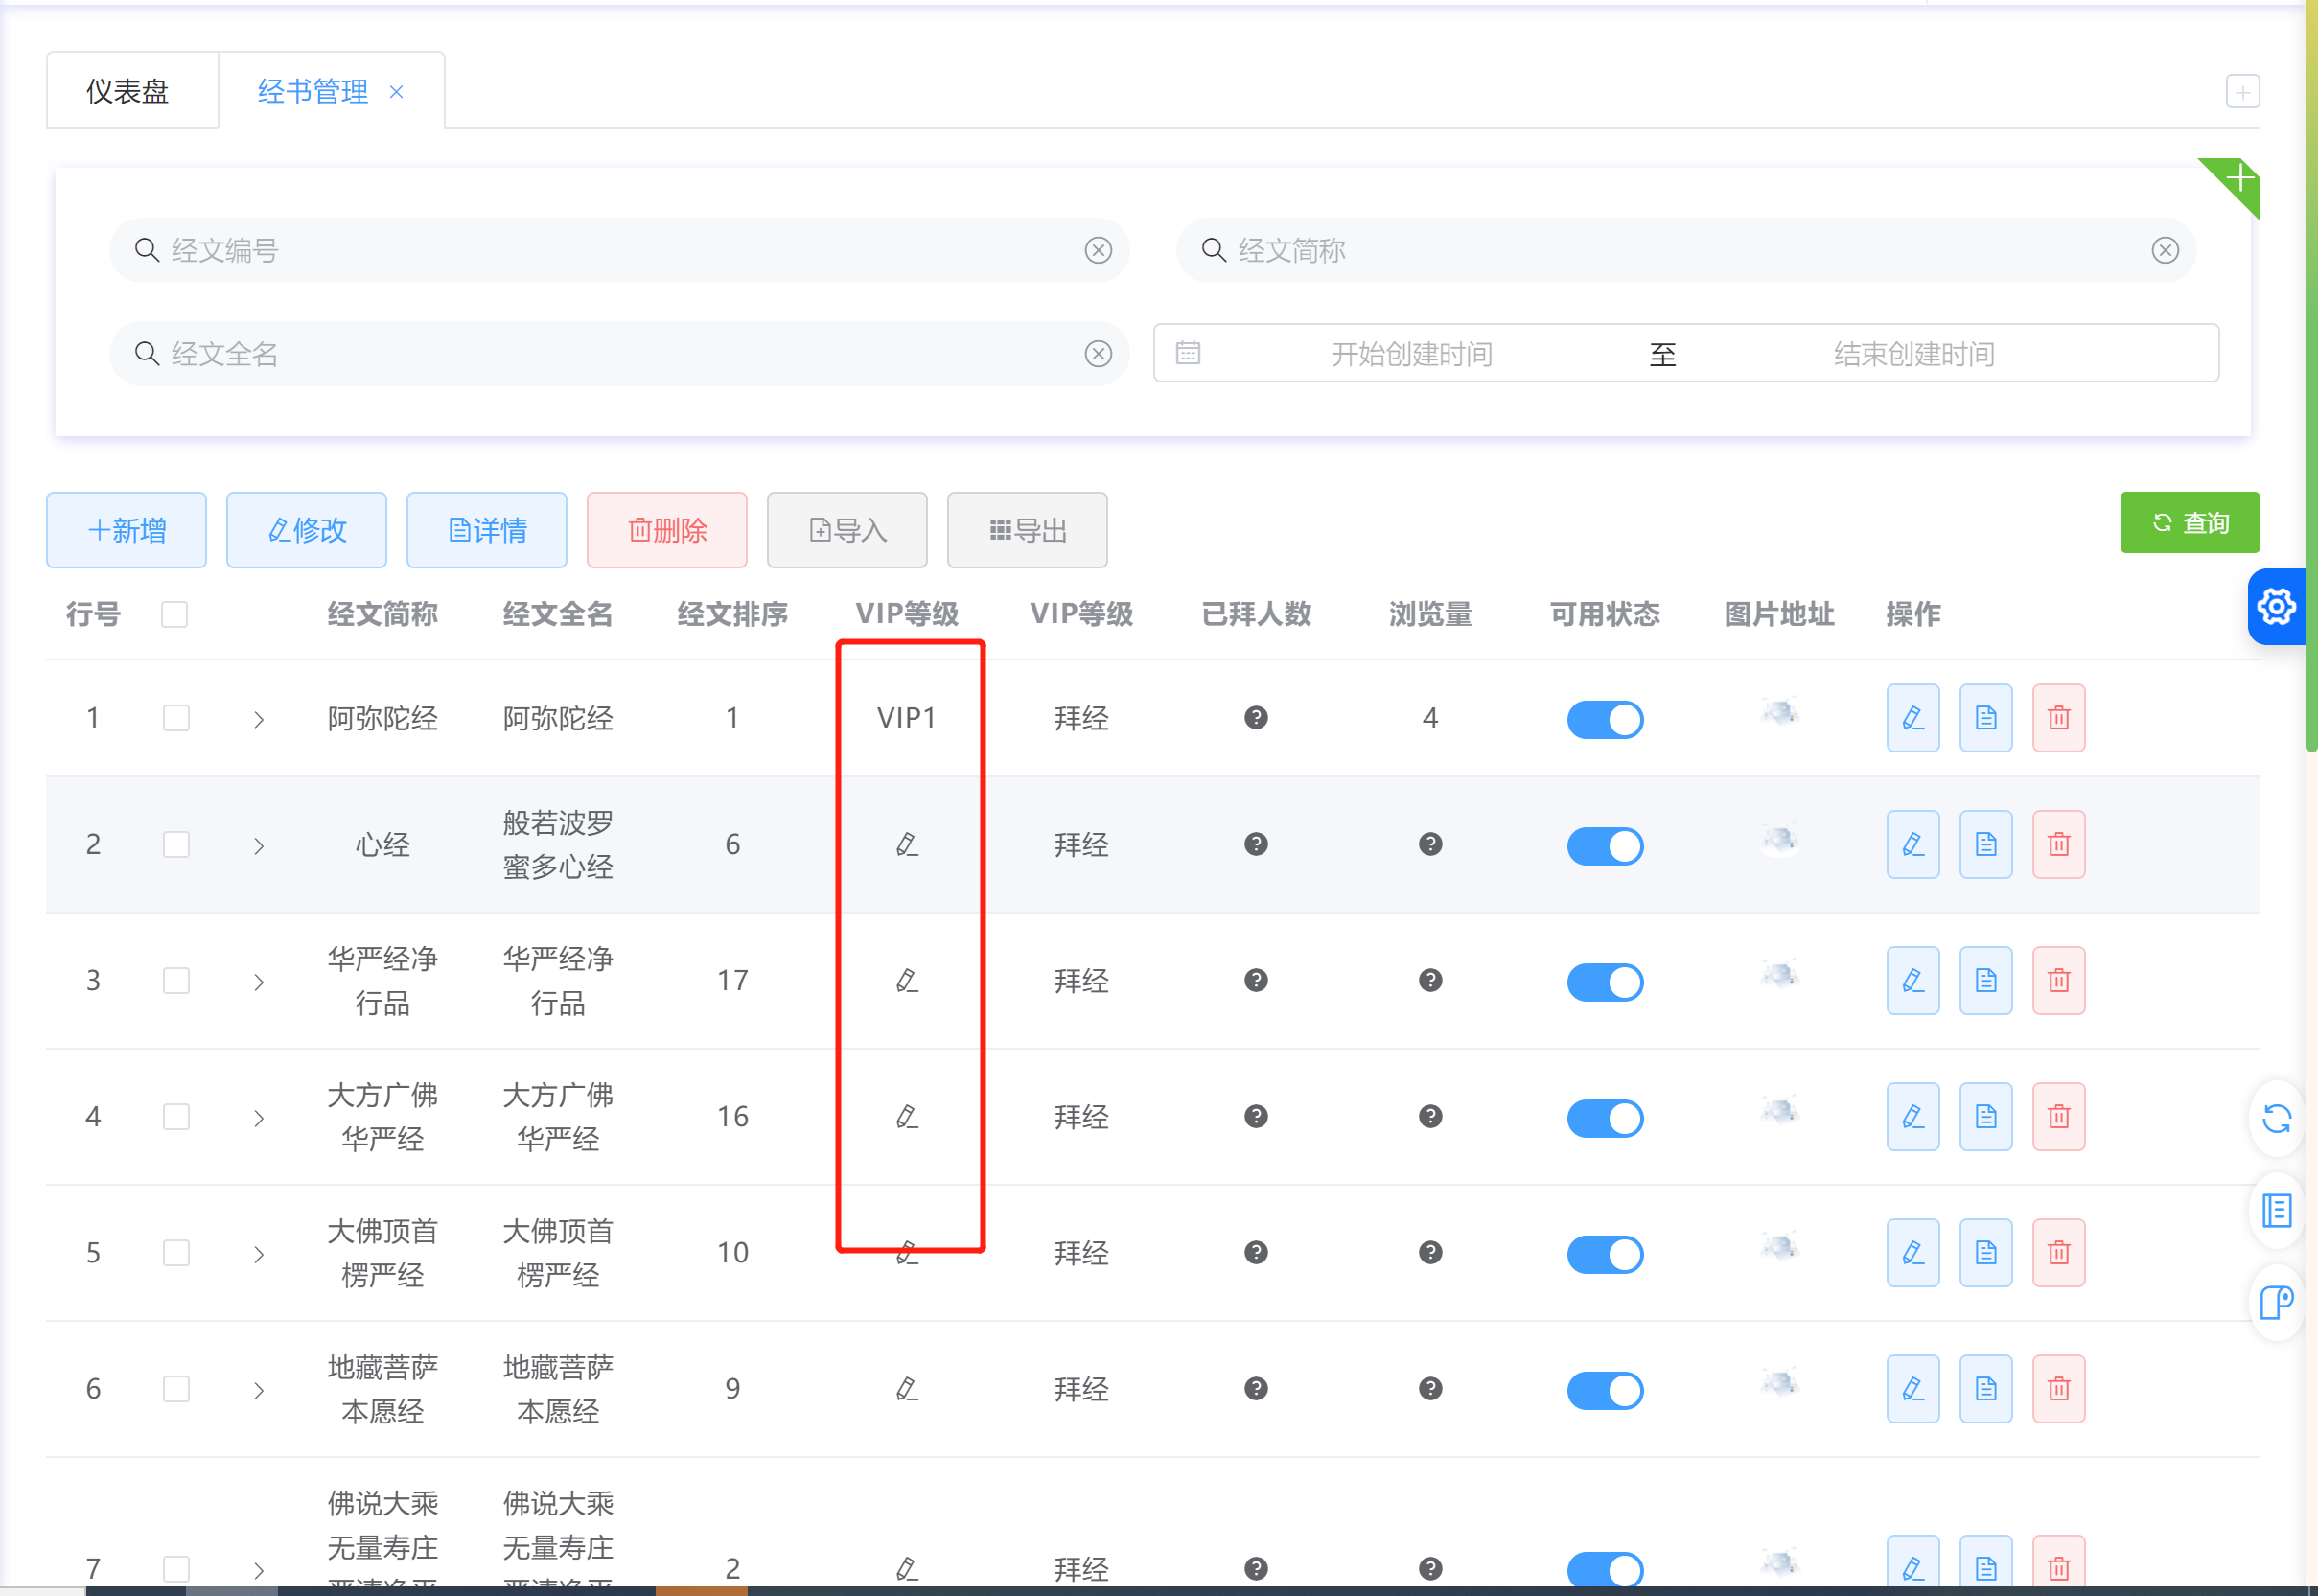The width and height of the screenshot is (2318, 1596).
Task: Edit the 阿弥陀经 row with pencil icon
Action: pos(1912,718)
